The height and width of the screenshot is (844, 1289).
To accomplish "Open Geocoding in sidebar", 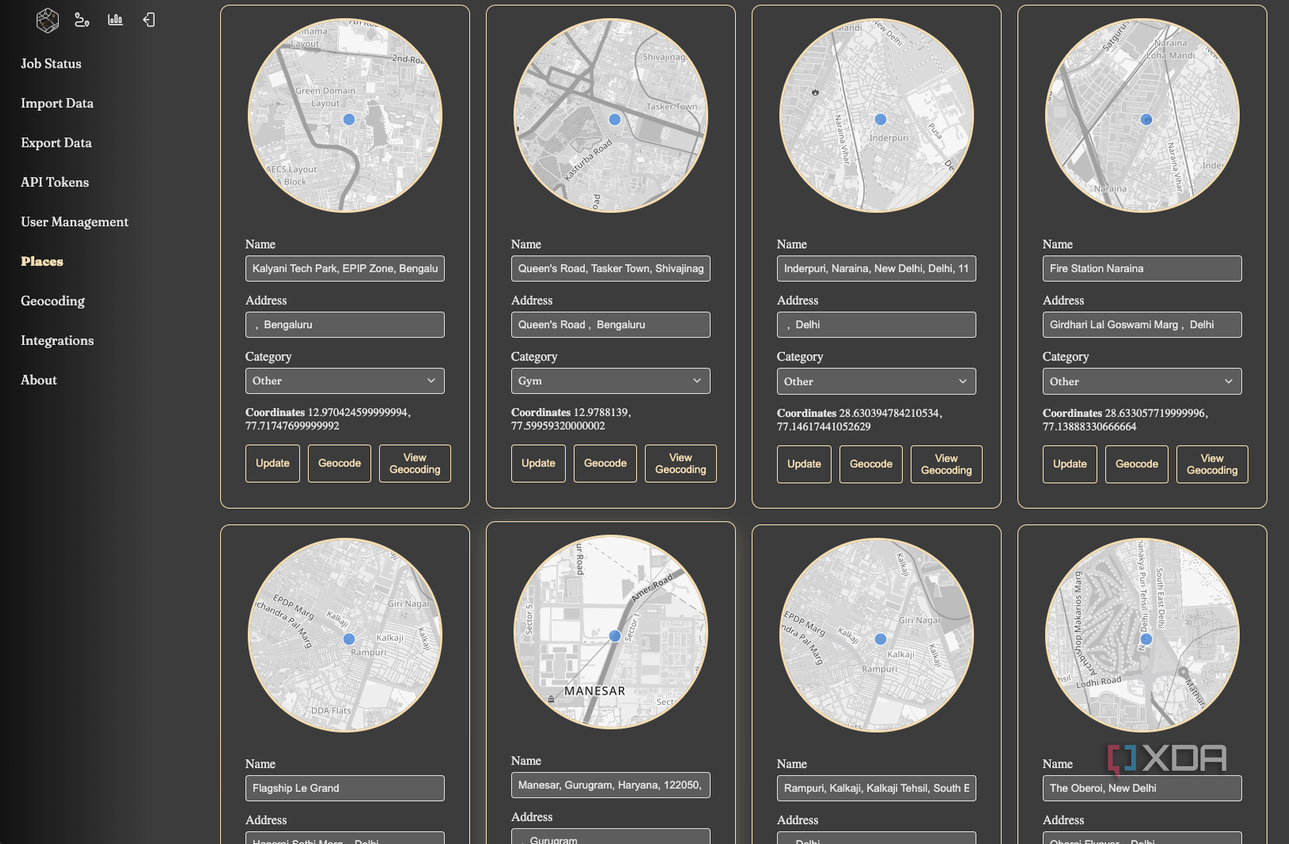I will pyautogui.click(x=53, y=301).
